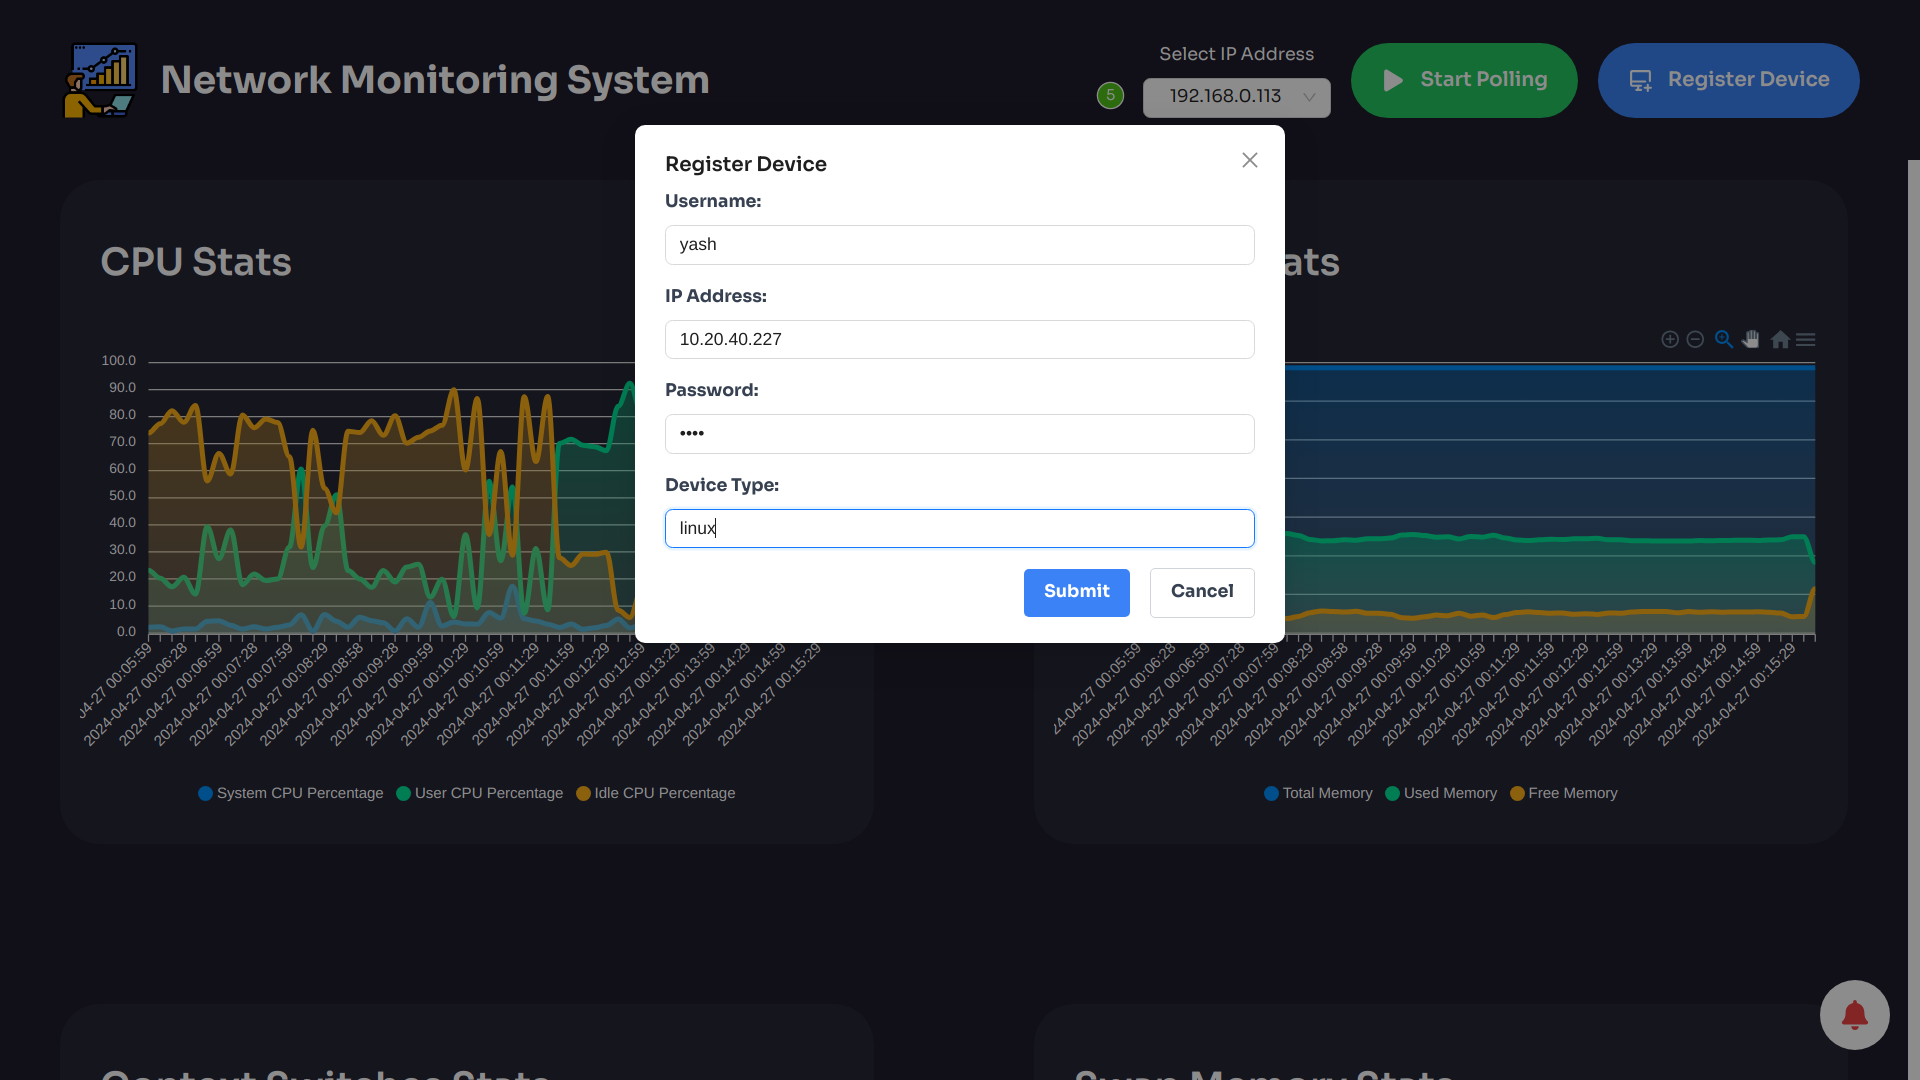Select the memory chart panning hand tool
Screen dimensions: 1920x1080
click(1751, 340)
